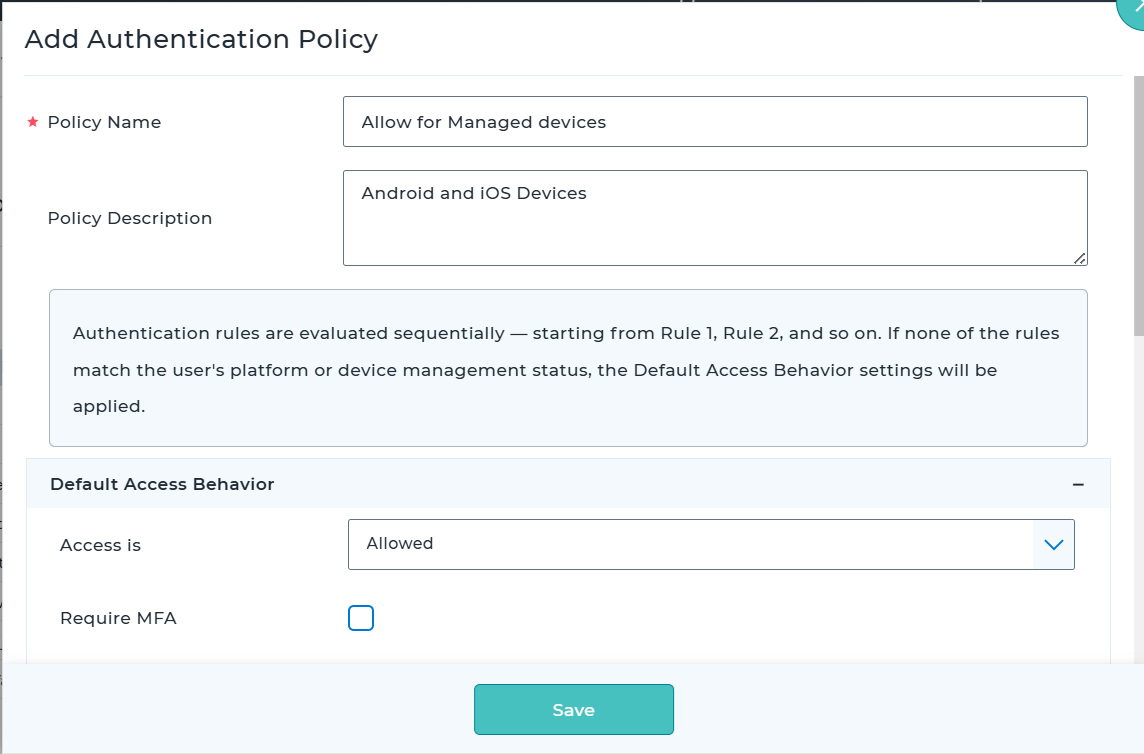Focus the Policy Description textarea
This screenshot has height=754, width=1144.
[x=714, y=217]
